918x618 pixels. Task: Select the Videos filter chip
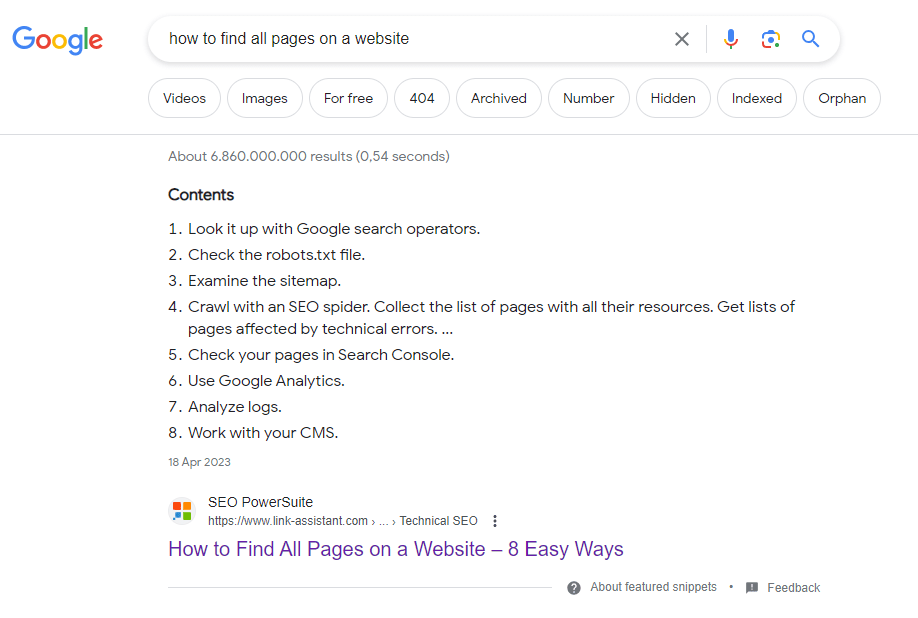point(184,98)
